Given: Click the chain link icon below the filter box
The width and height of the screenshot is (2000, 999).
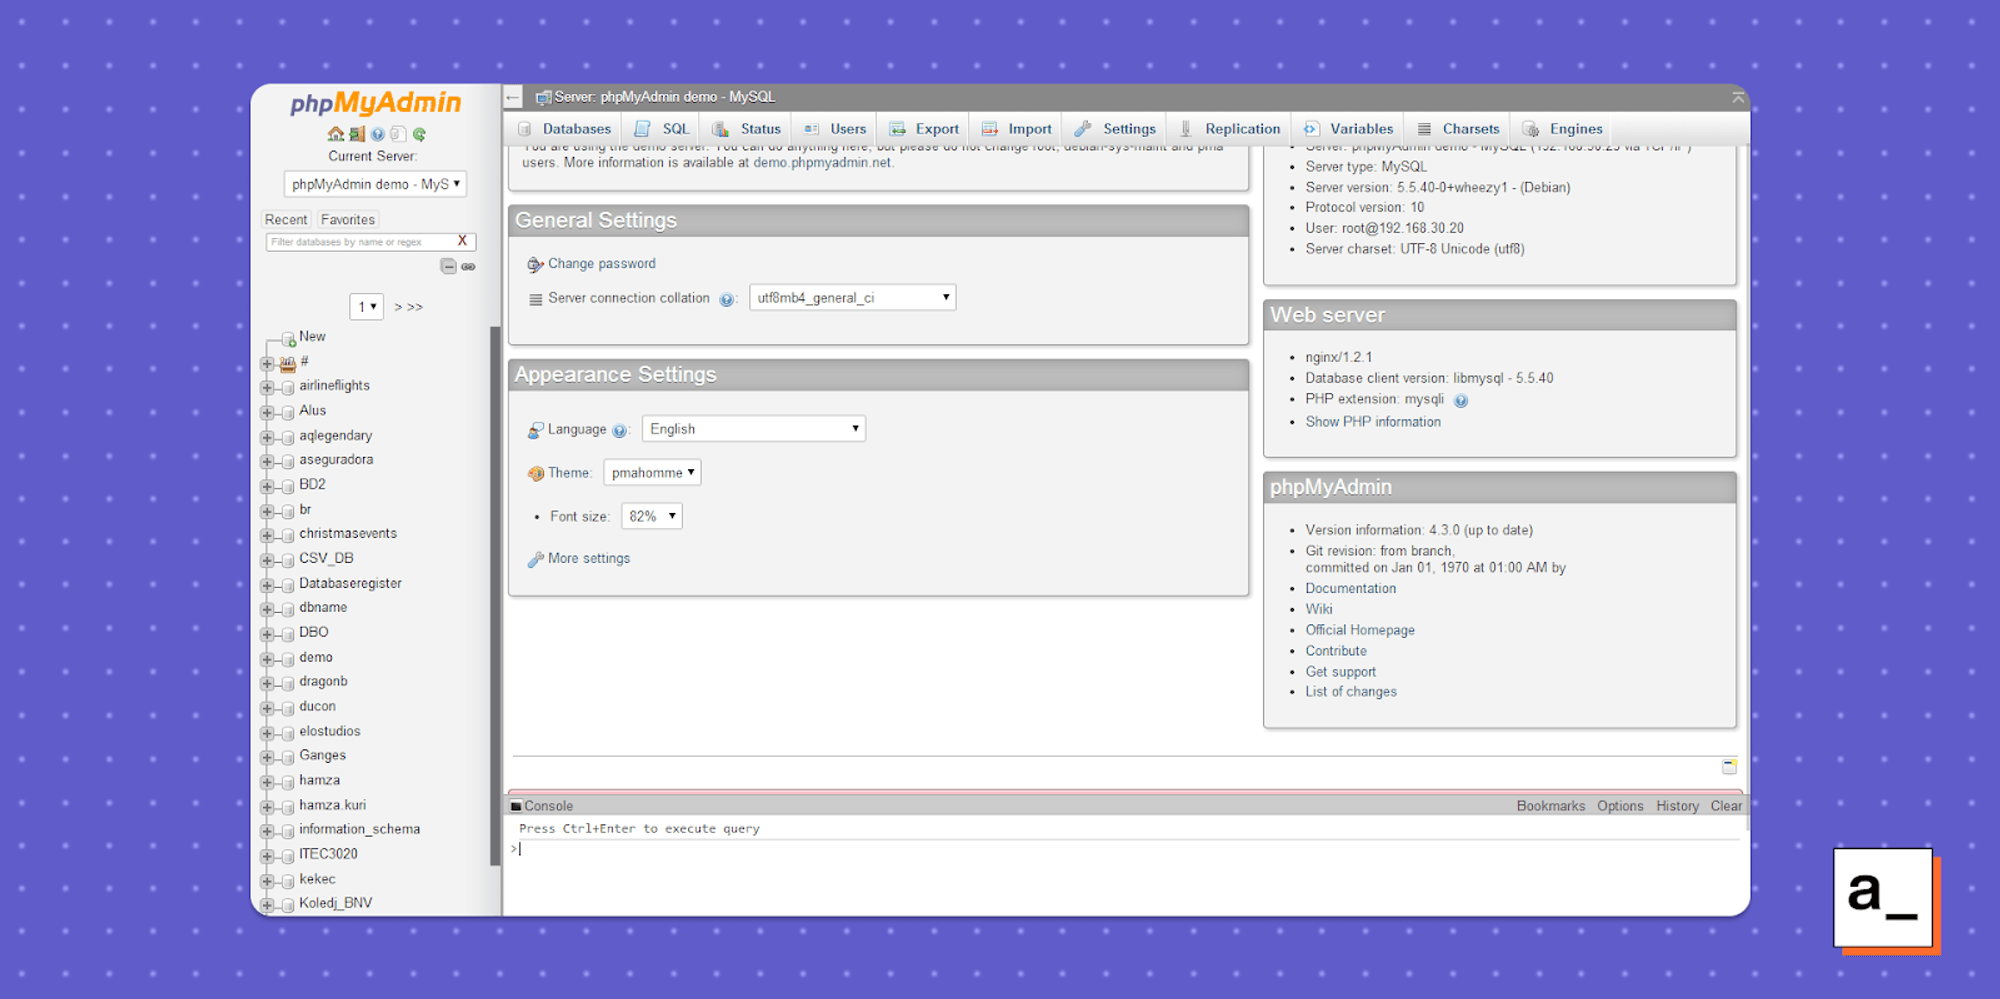Looking at the screenshot, I should 468,266.
